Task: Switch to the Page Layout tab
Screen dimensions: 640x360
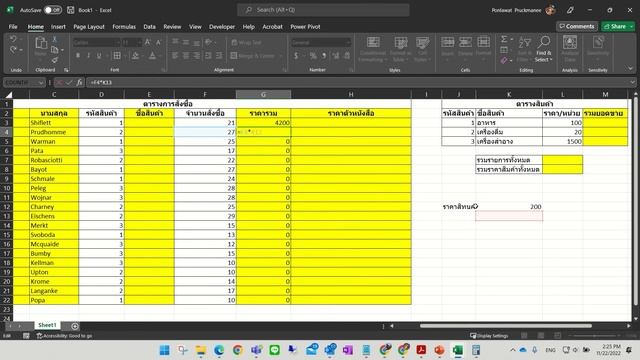Action: tap(89, 27)
